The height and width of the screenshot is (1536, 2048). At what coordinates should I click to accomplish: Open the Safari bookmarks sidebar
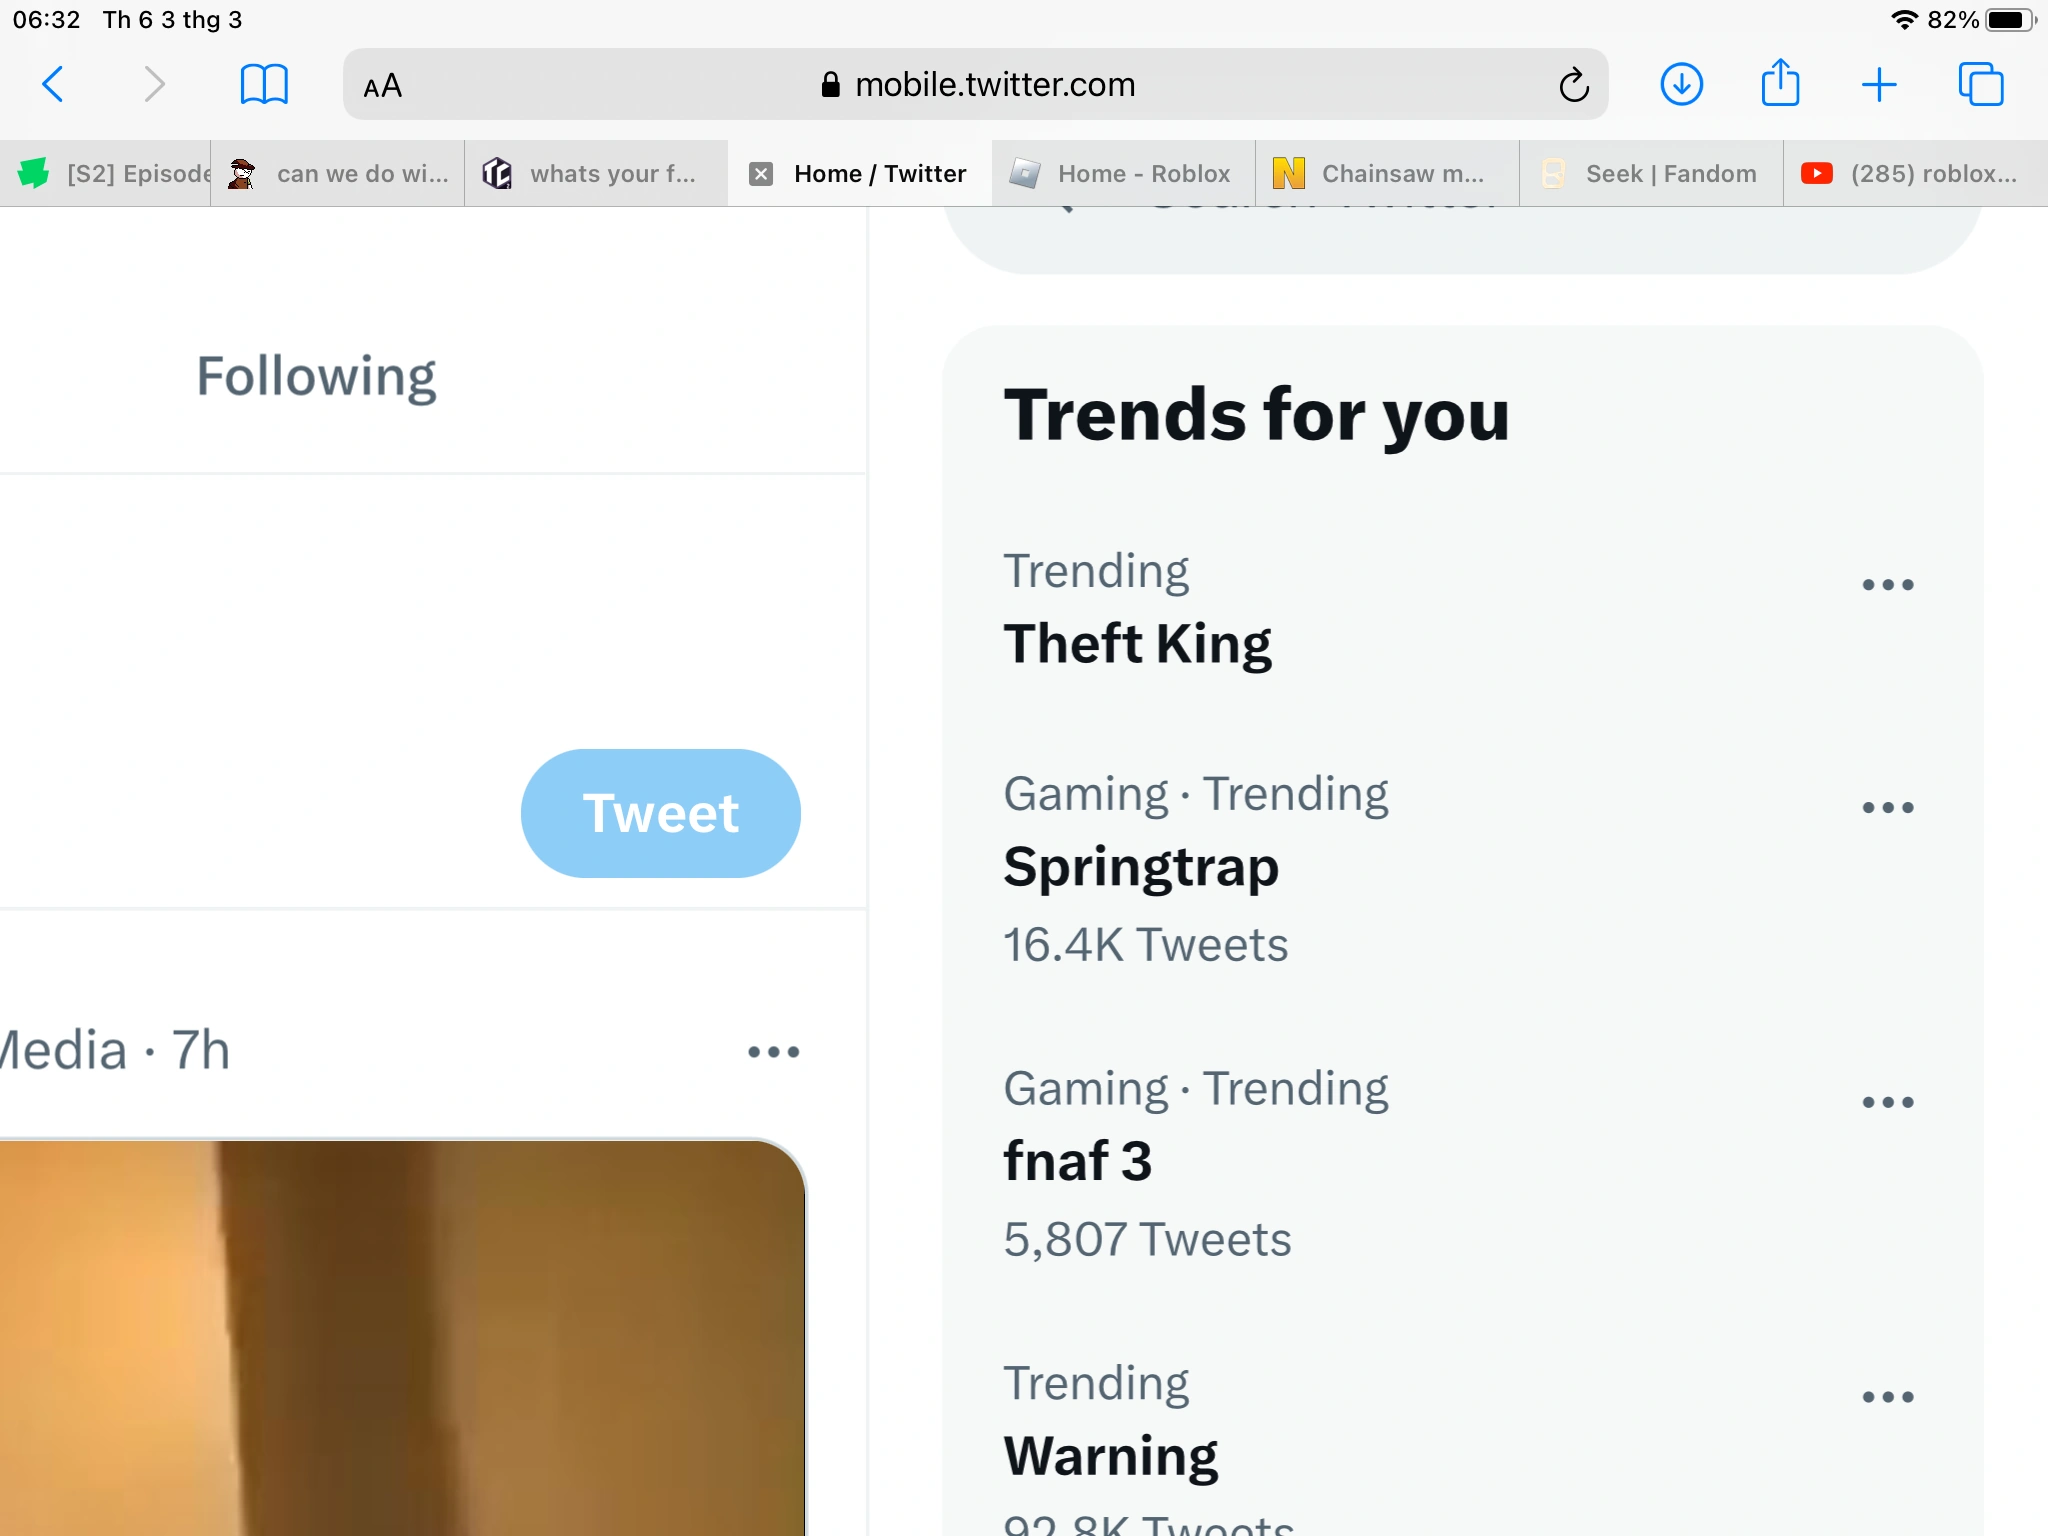click(x=264, y=84)
